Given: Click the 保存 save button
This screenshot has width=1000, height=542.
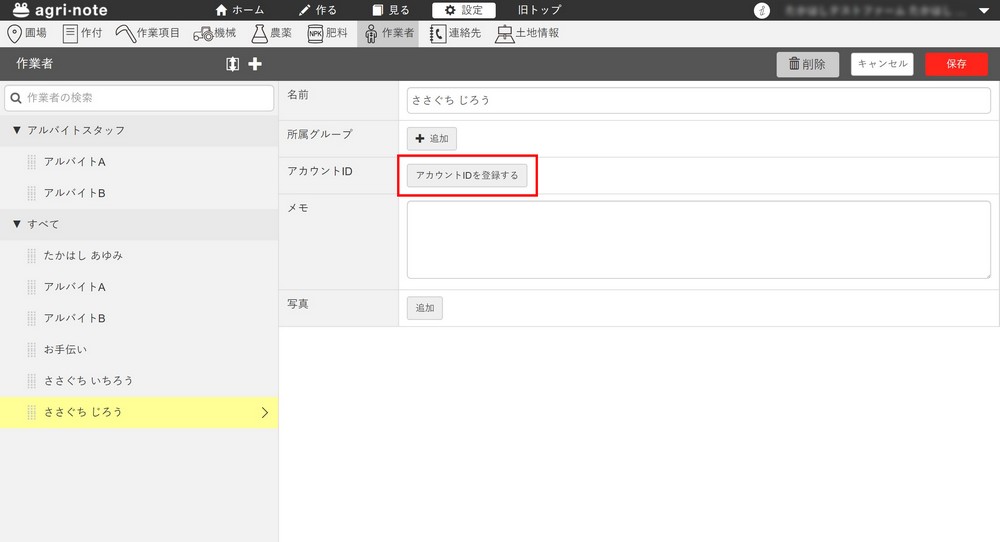Looking at the screenshot, I should 956,64.
